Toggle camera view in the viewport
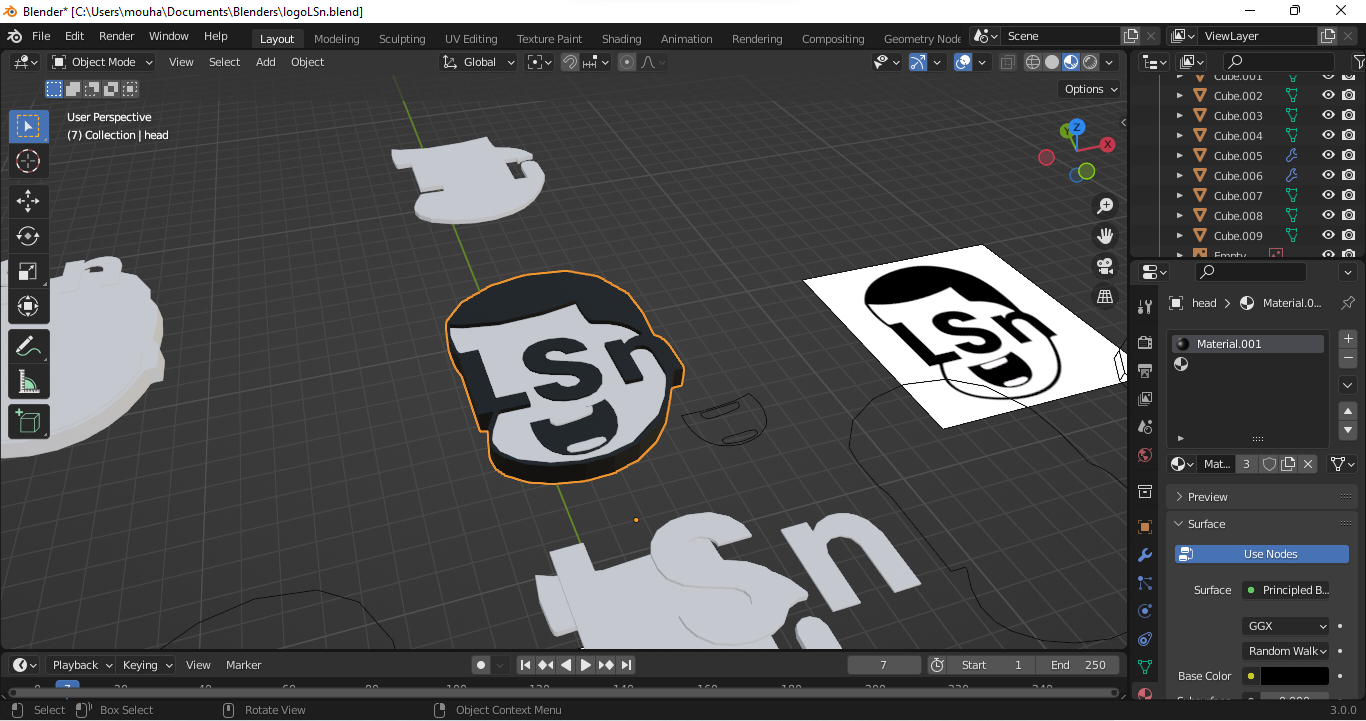The width and height of the screenshot is (1366, 721). pos(1105,266)
